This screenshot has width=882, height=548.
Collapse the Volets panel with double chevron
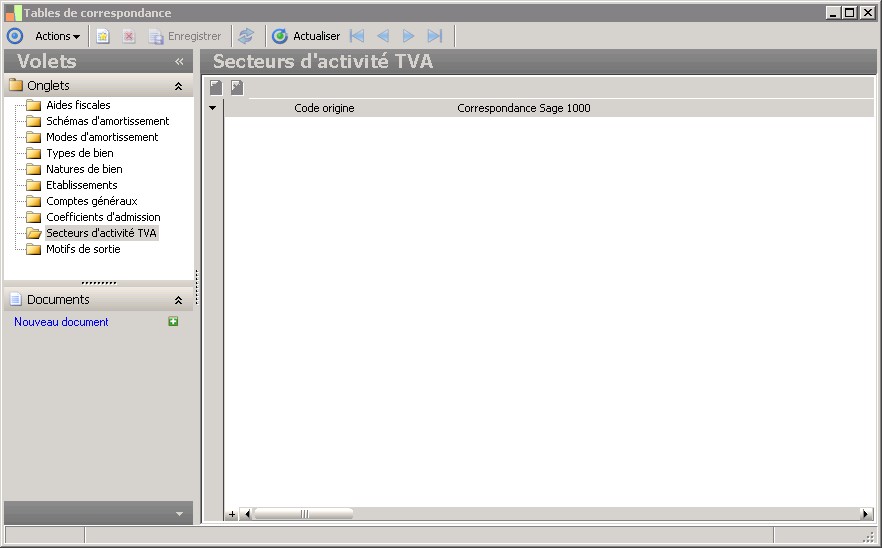(x=179, y=61)
